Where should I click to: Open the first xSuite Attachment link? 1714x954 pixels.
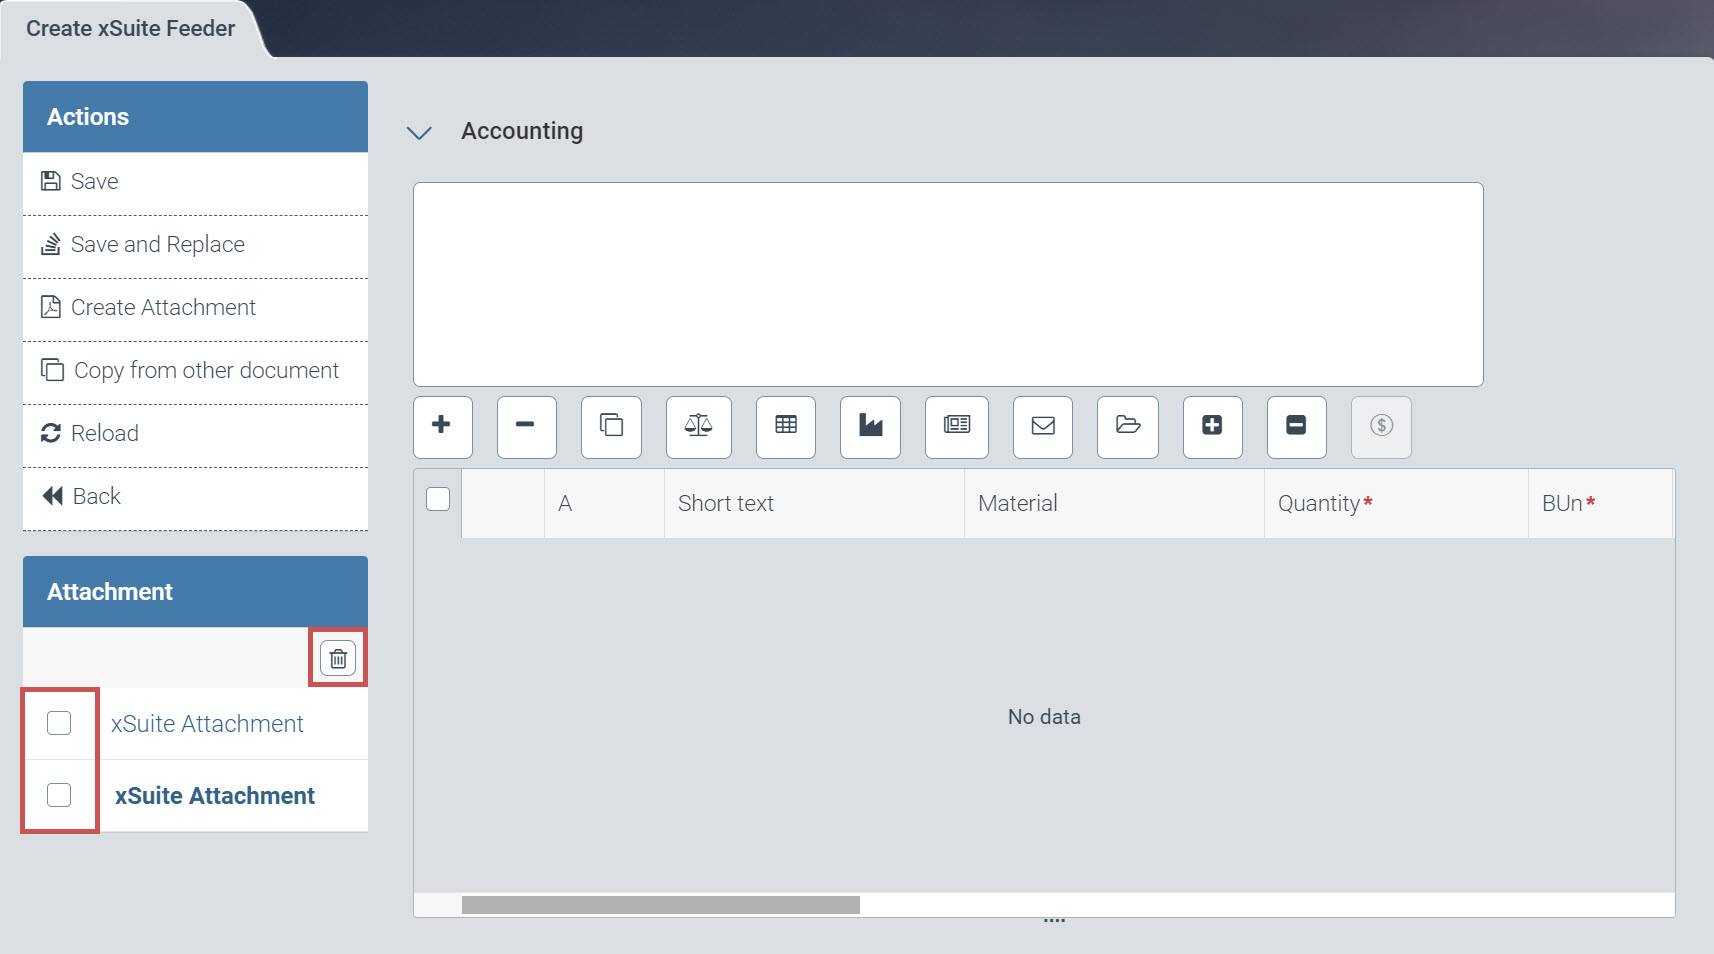pyautogui.click(x=207, y=724)
